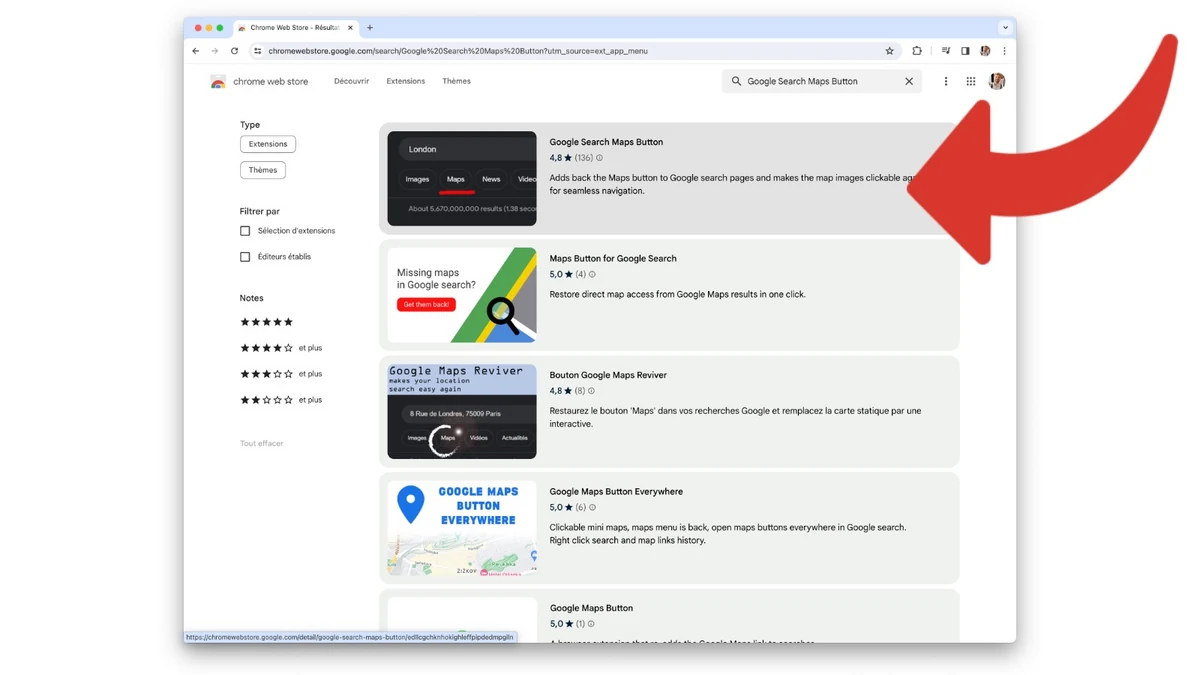Click description starting 'Clickable mini maps'
This screenshot has height=675, width=1200.
(727, 534)
